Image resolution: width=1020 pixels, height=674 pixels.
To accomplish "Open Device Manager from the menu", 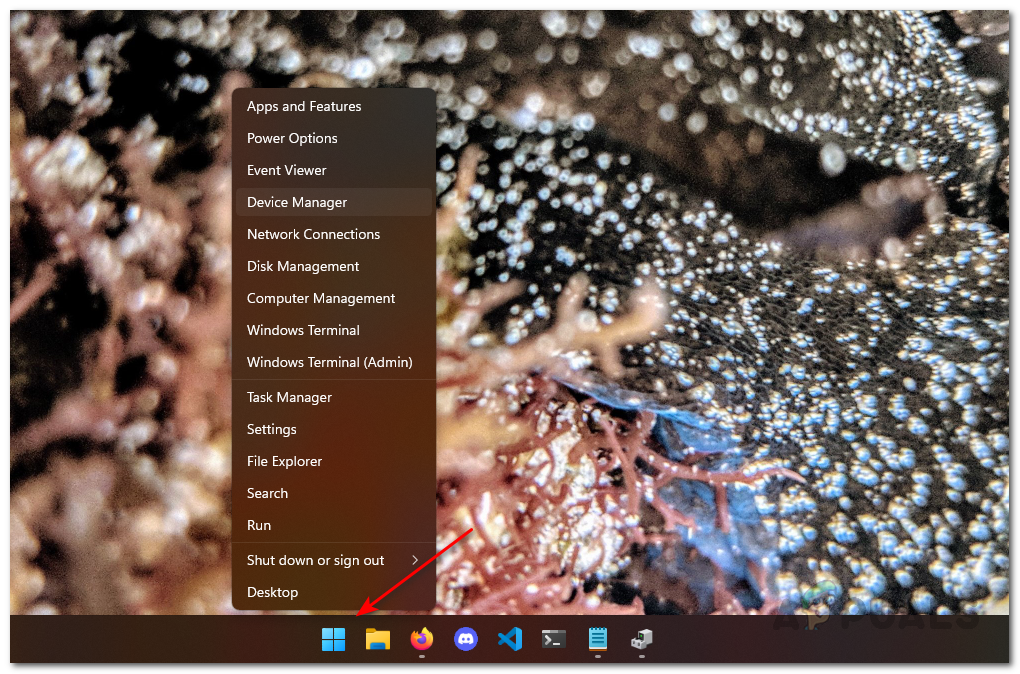I will 334,202.
